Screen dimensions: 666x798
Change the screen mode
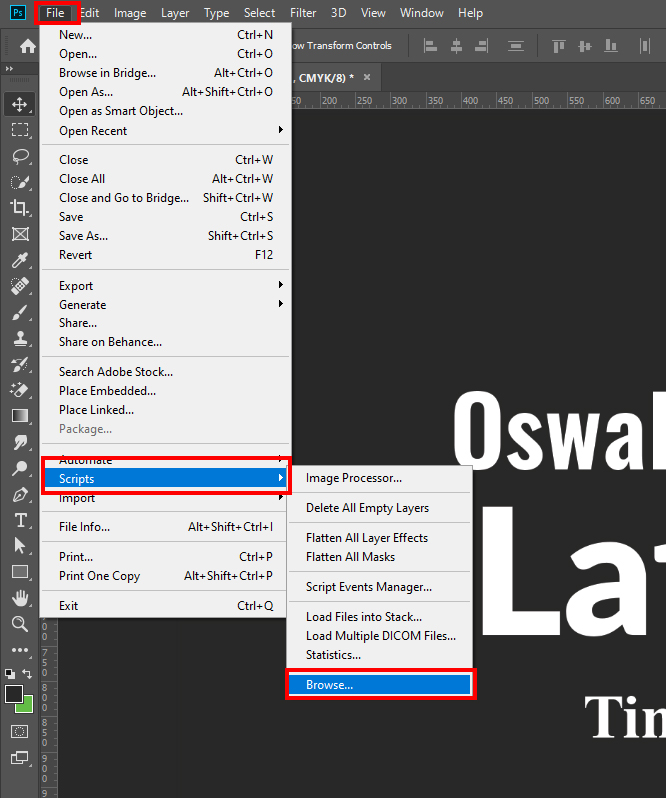[20, 758]
